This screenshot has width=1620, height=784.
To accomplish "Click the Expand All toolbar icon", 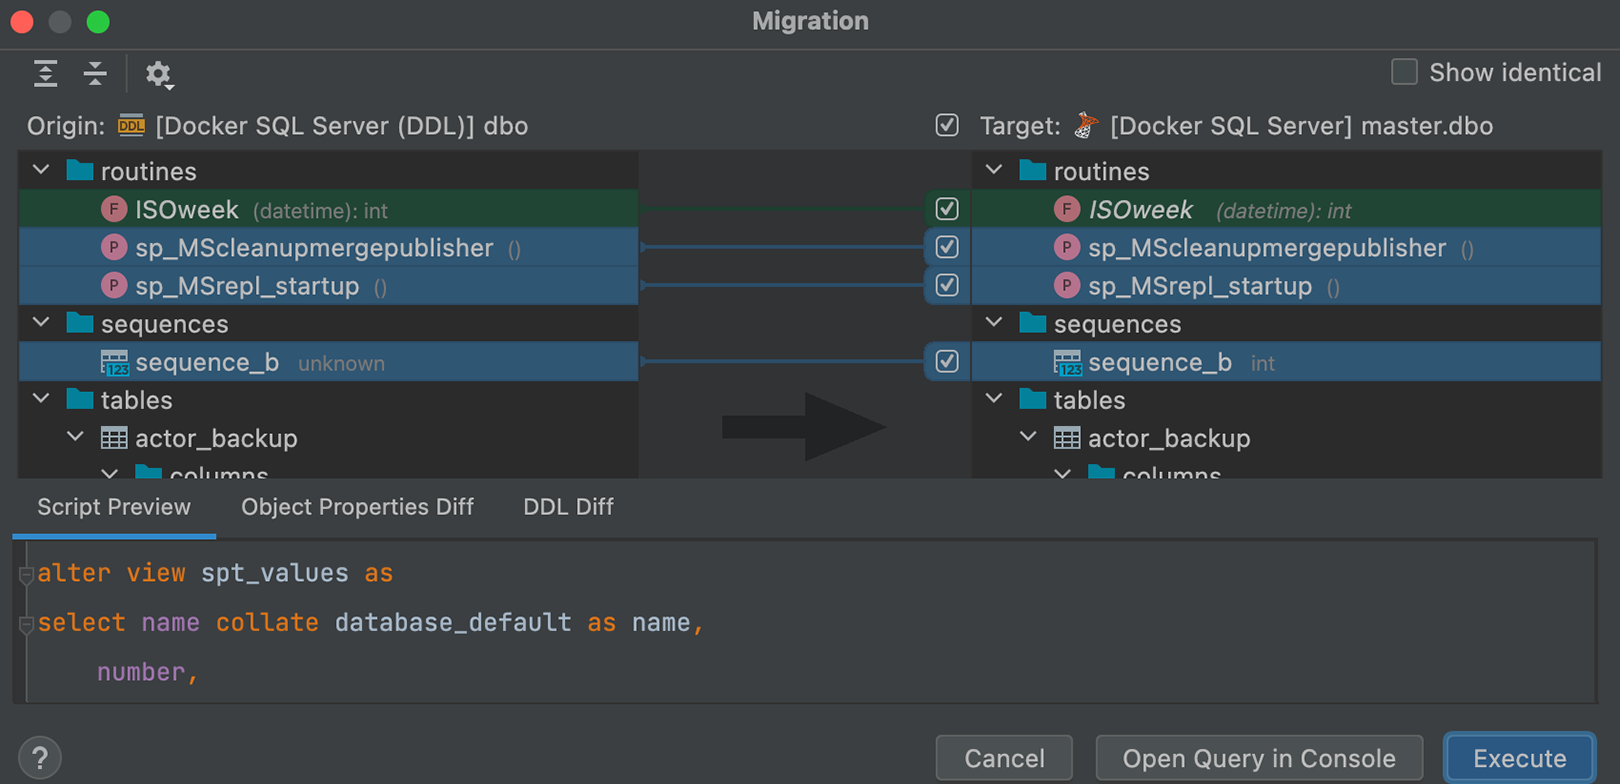I will [x=45, y=74].
